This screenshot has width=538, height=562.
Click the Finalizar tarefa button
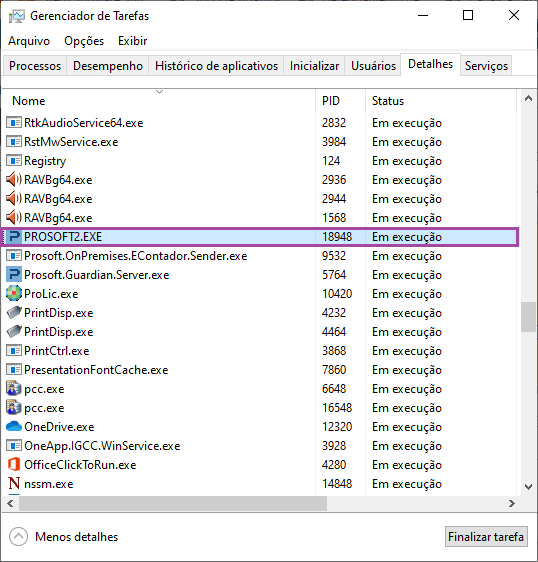pyautogui.click(x=486, y=537)
